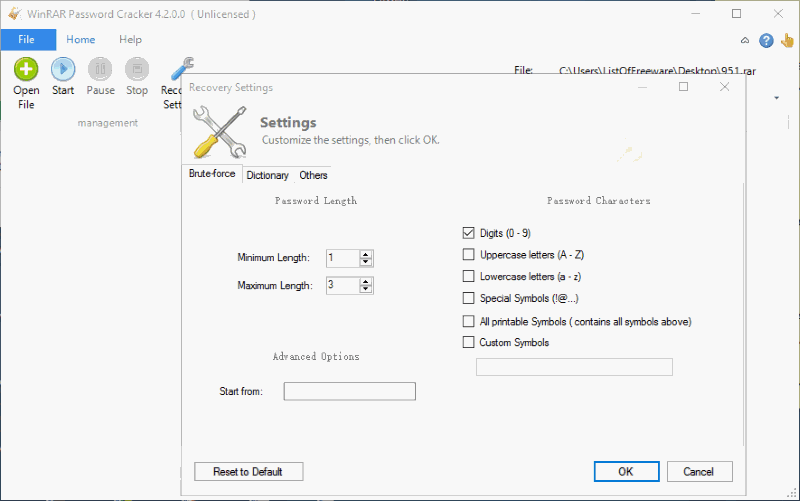
Task: Switch to the Home ribbon tab
Action: coord(81,39)
